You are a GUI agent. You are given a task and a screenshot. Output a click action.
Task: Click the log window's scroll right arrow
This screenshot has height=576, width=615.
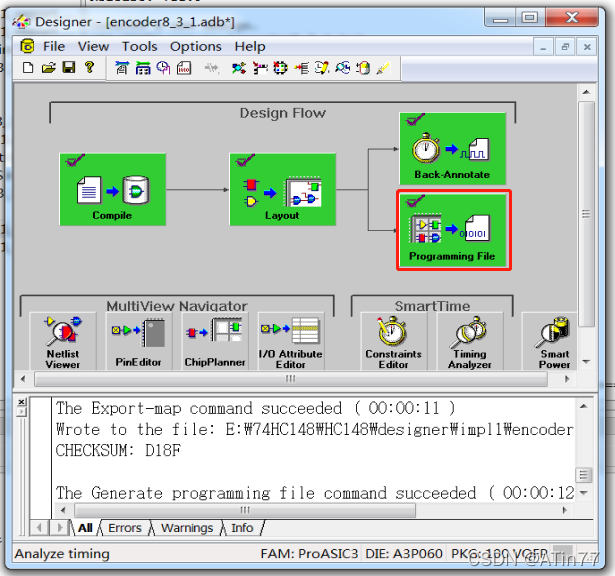click(x=564, y=510)
